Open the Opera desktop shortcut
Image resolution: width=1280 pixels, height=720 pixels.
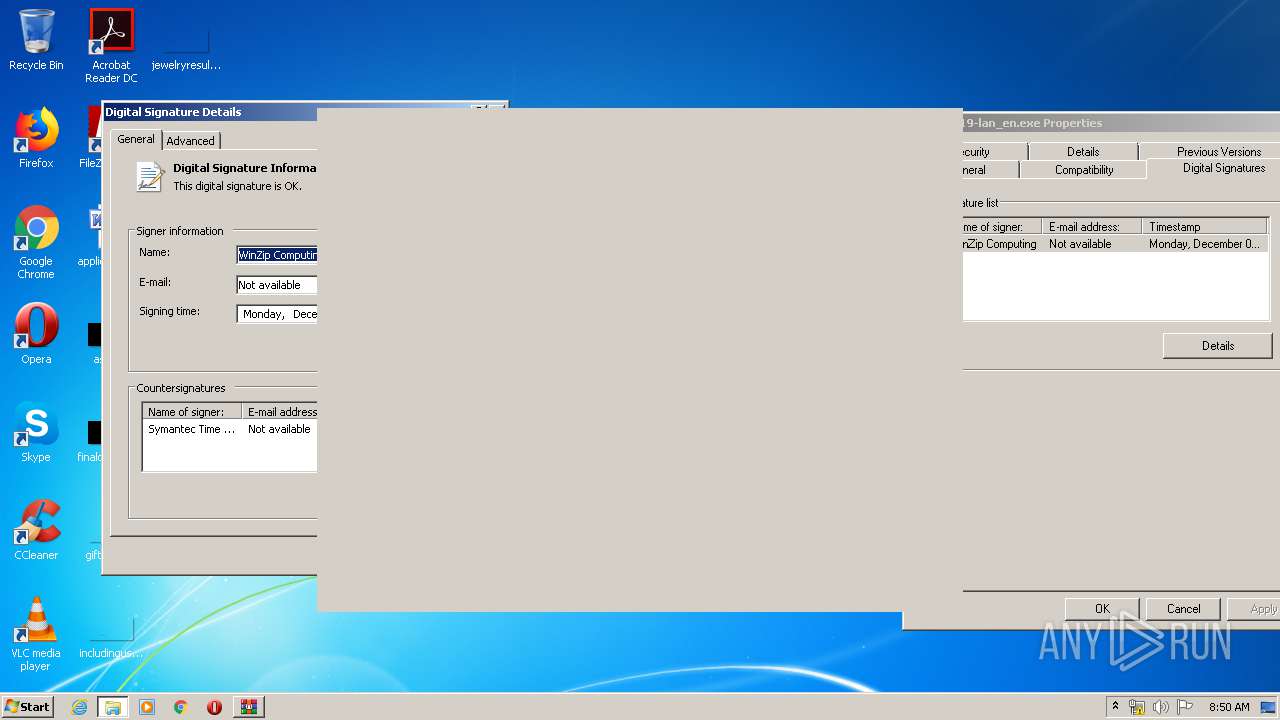[36, 334]
